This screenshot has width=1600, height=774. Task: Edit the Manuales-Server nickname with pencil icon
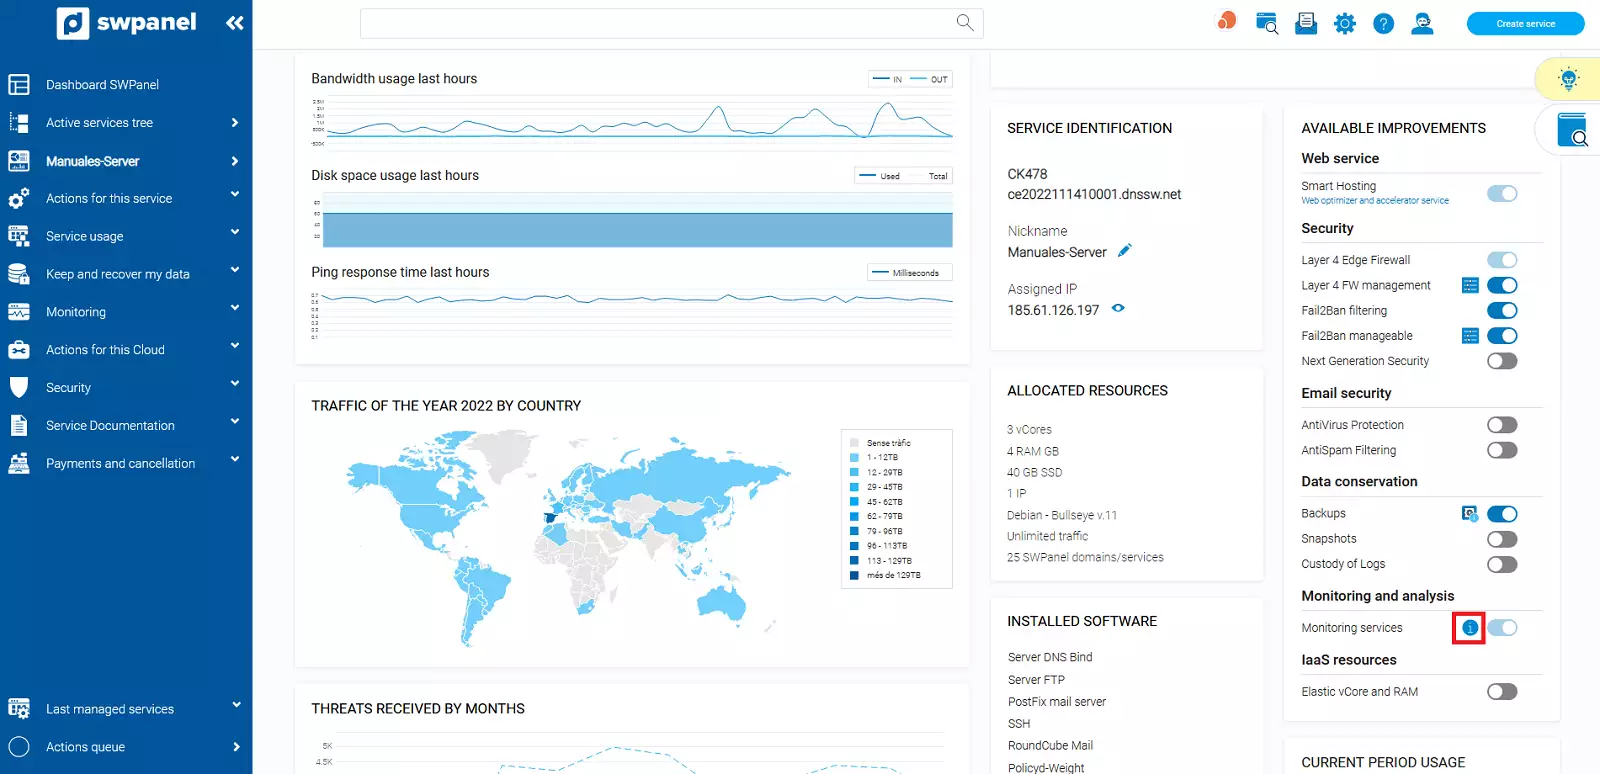pos(1125,251)
